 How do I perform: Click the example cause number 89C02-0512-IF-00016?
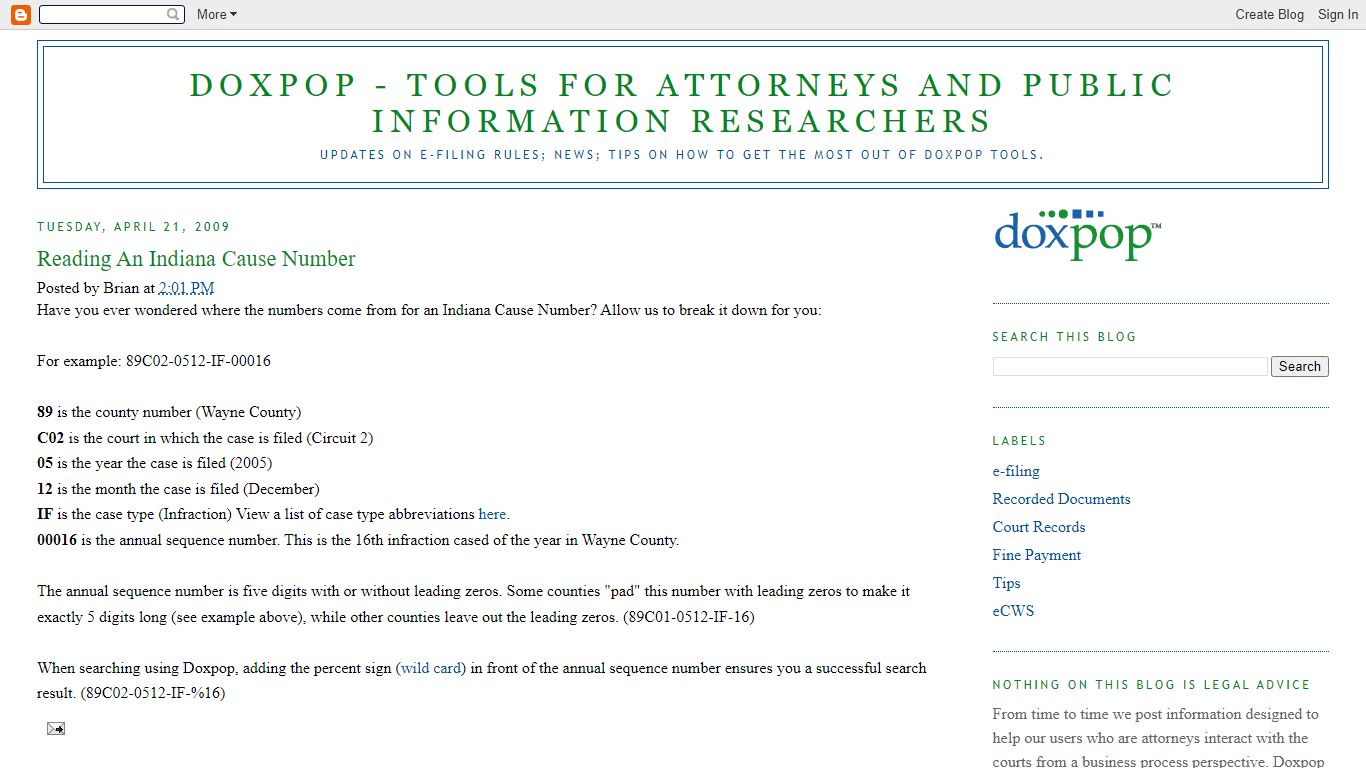[198, 361]
